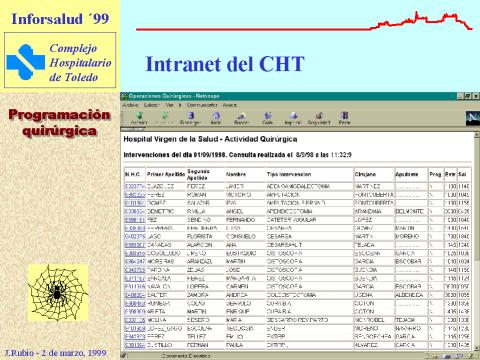Click the spider web image
480x360 pixels.
58,292
